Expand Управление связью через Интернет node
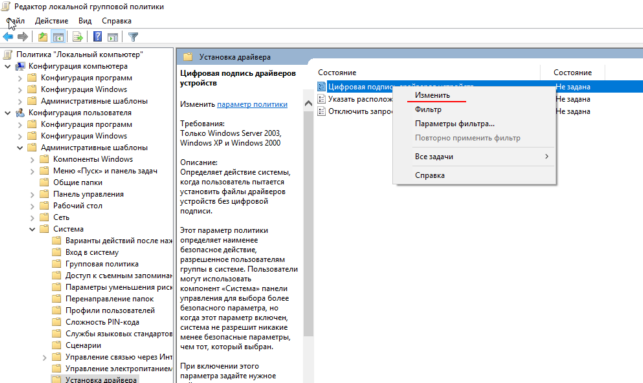The width and height of the screenshot is (643, 383). pyautogui.click(x=44, y=357)
